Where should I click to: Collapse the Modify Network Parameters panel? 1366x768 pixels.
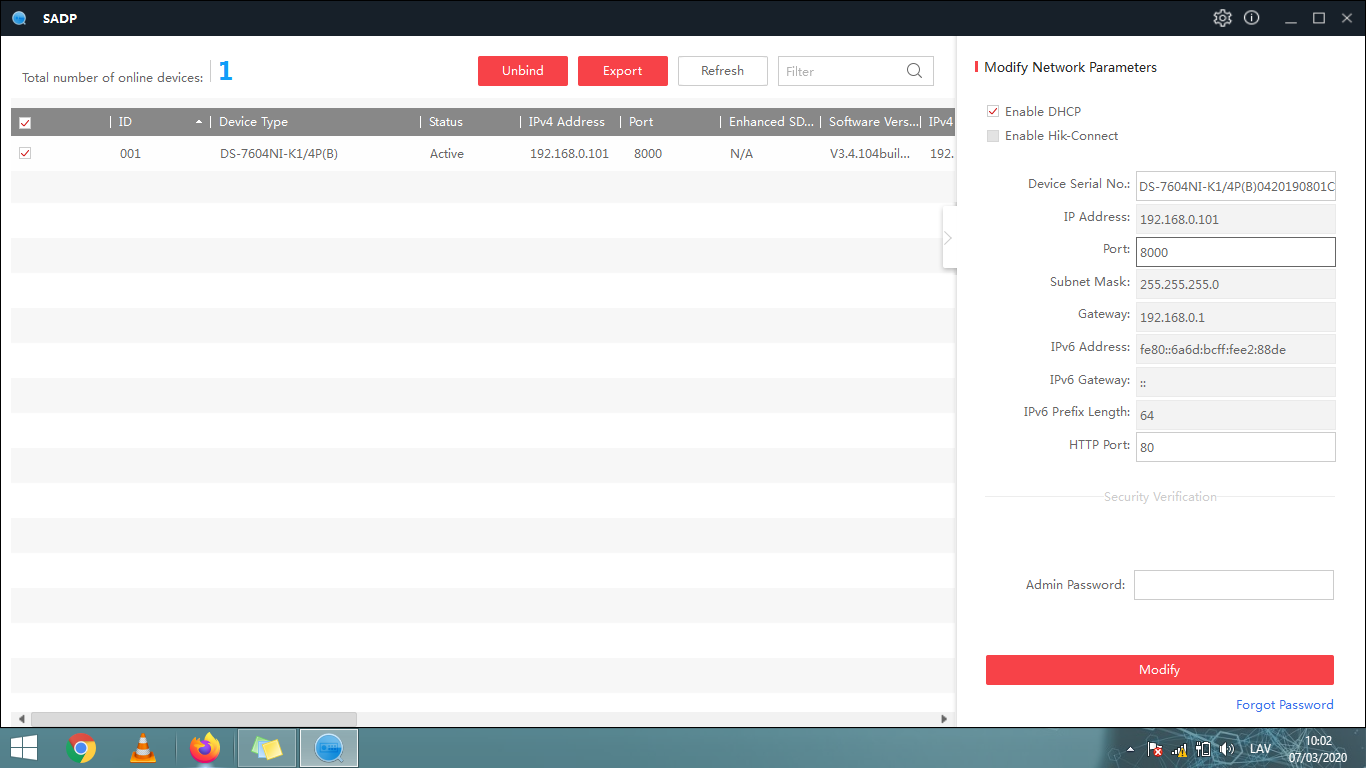(x=948, y=238)
